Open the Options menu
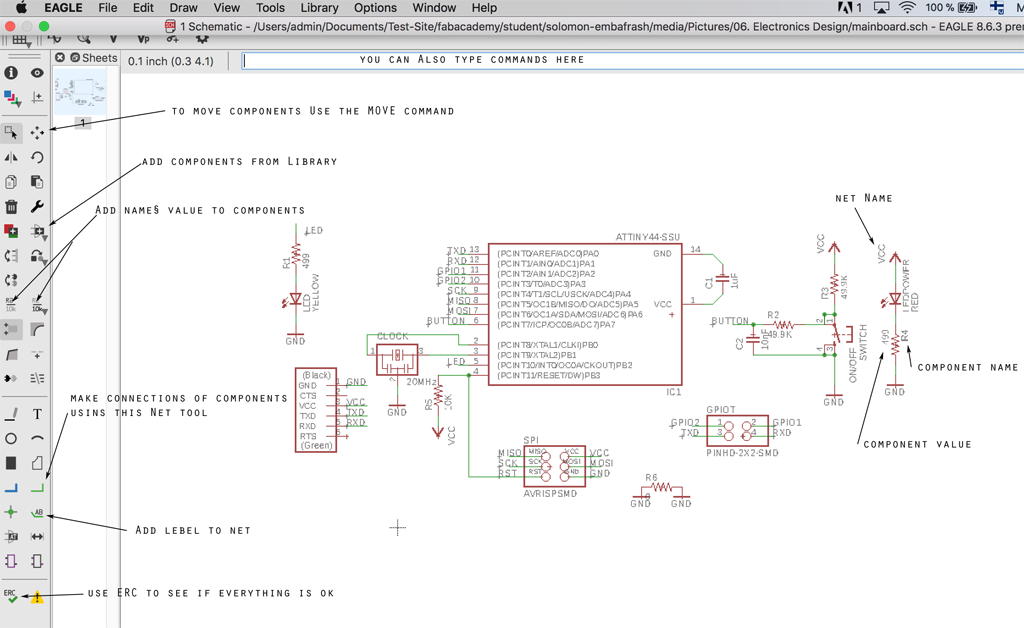This screenshot has width=1024, height=628. (x=376, y=8)
